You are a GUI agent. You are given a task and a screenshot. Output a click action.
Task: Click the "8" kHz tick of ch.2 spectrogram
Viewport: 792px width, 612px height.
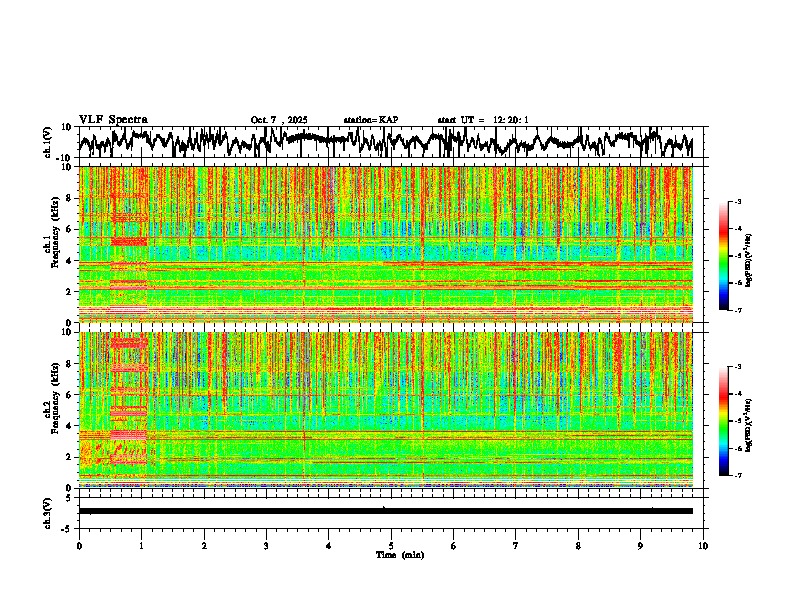point(71,364)
